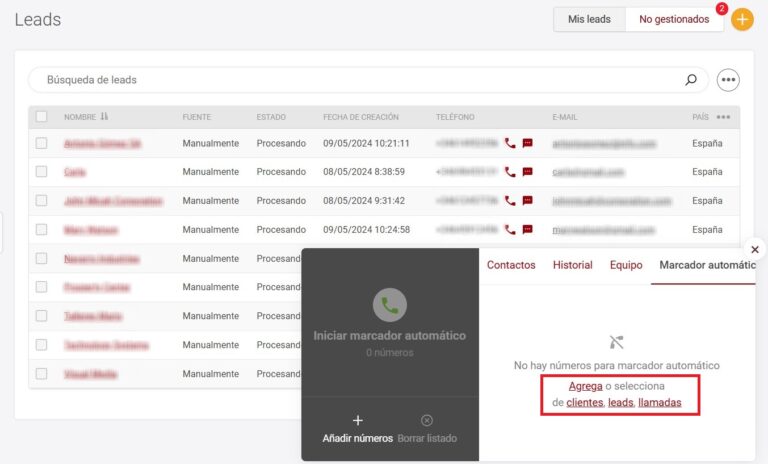Click the orange add lead plus button
Image resolution: width=768 pixels, height=464 pixels.
(x=742, y=20)
